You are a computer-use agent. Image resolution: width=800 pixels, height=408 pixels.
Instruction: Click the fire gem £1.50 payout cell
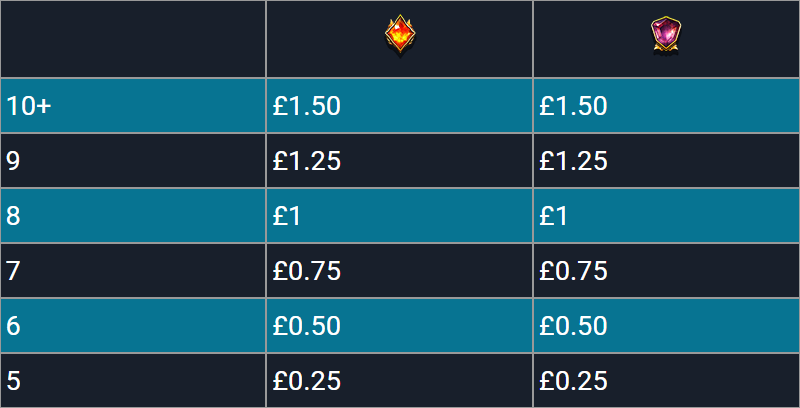pyautogui.click(x=399, y=106)
